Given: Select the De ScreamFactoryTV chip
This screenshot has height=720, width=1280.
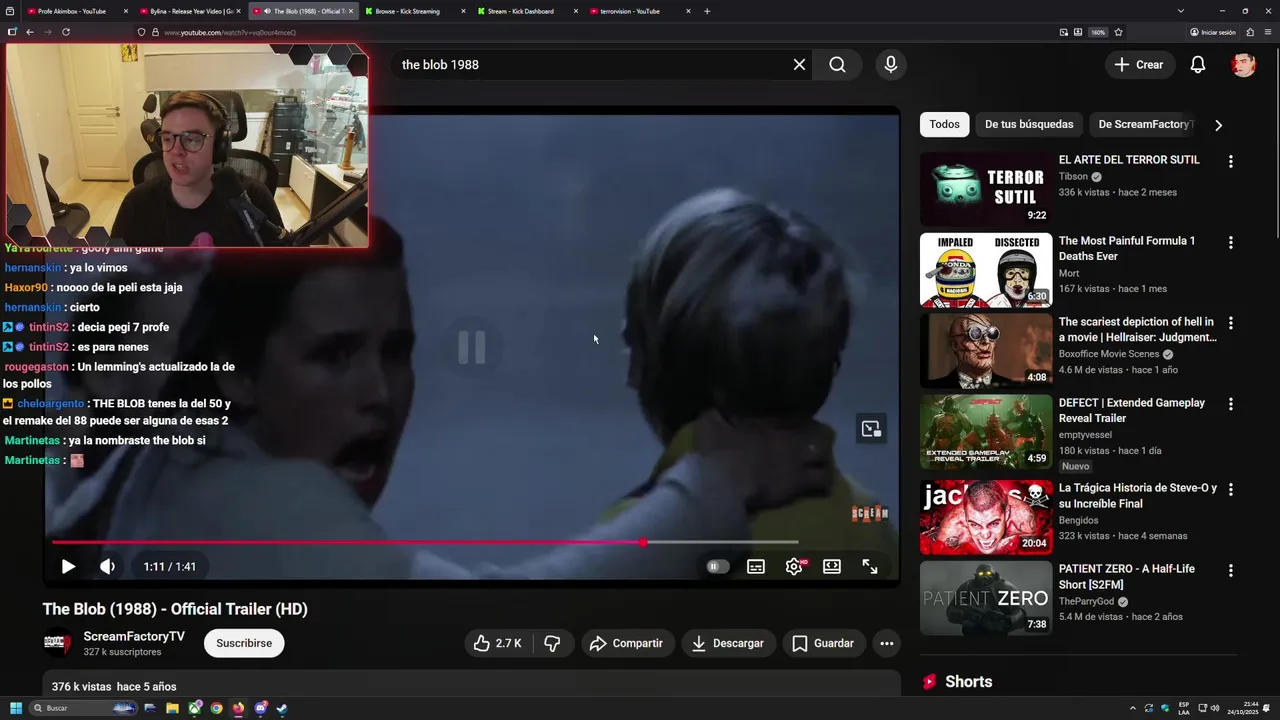Looking at the screenshot, I should (1143, 124).
